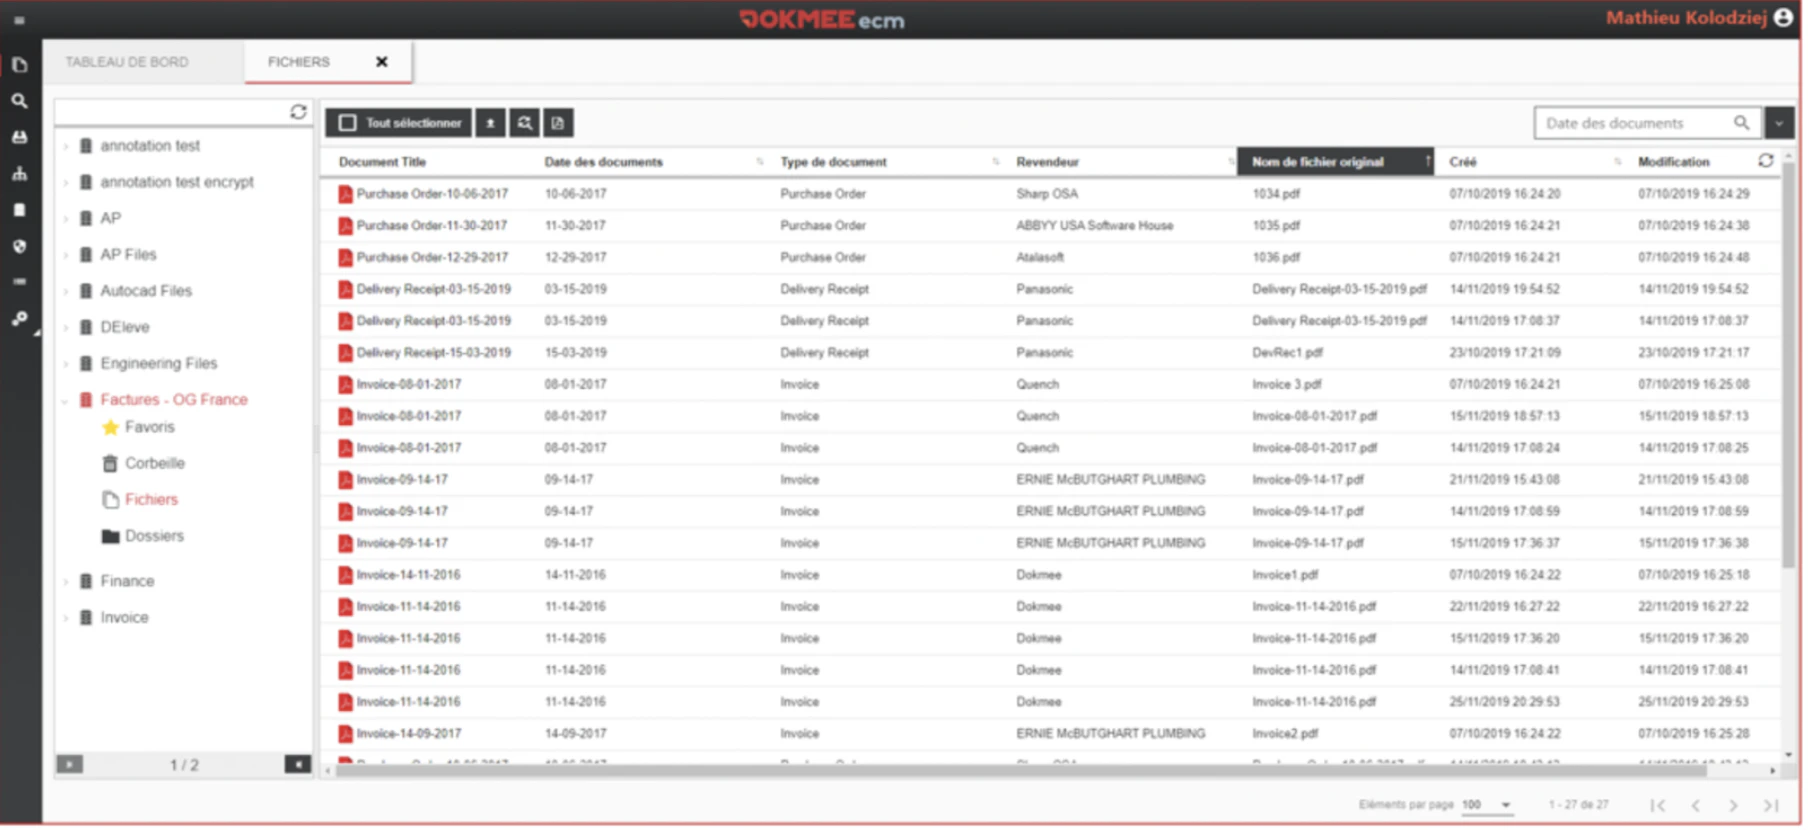Image resolution: width=1808 pixels, height=830 pixels.
Task: Refresh the document grid
Action: click(1766, 161)
